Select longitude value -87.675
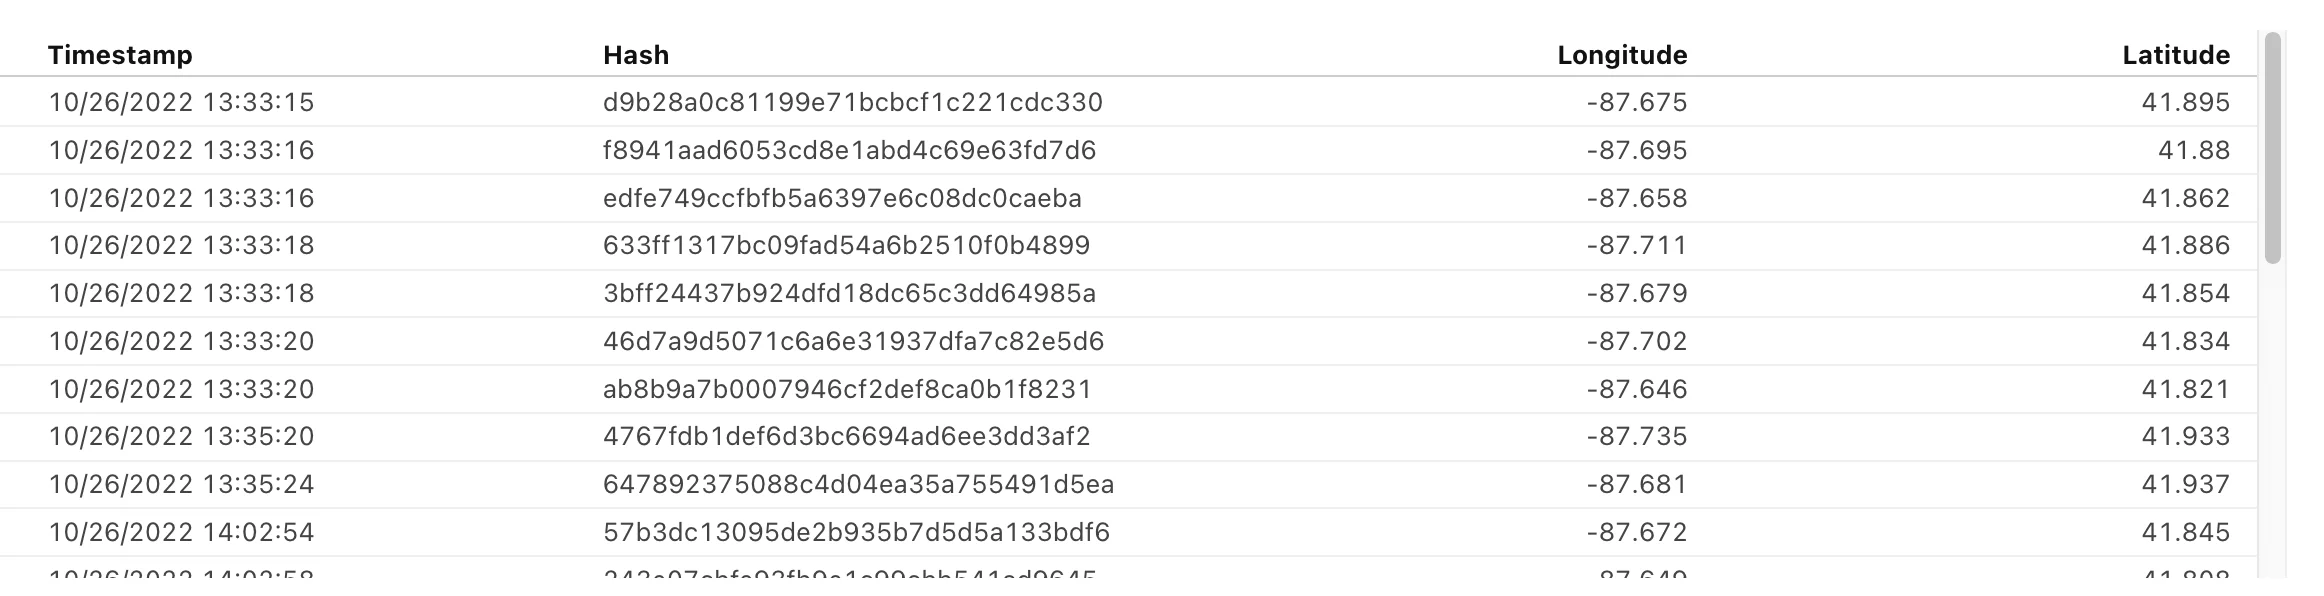Screen dimensions: 2324x596 [1637, 103]
